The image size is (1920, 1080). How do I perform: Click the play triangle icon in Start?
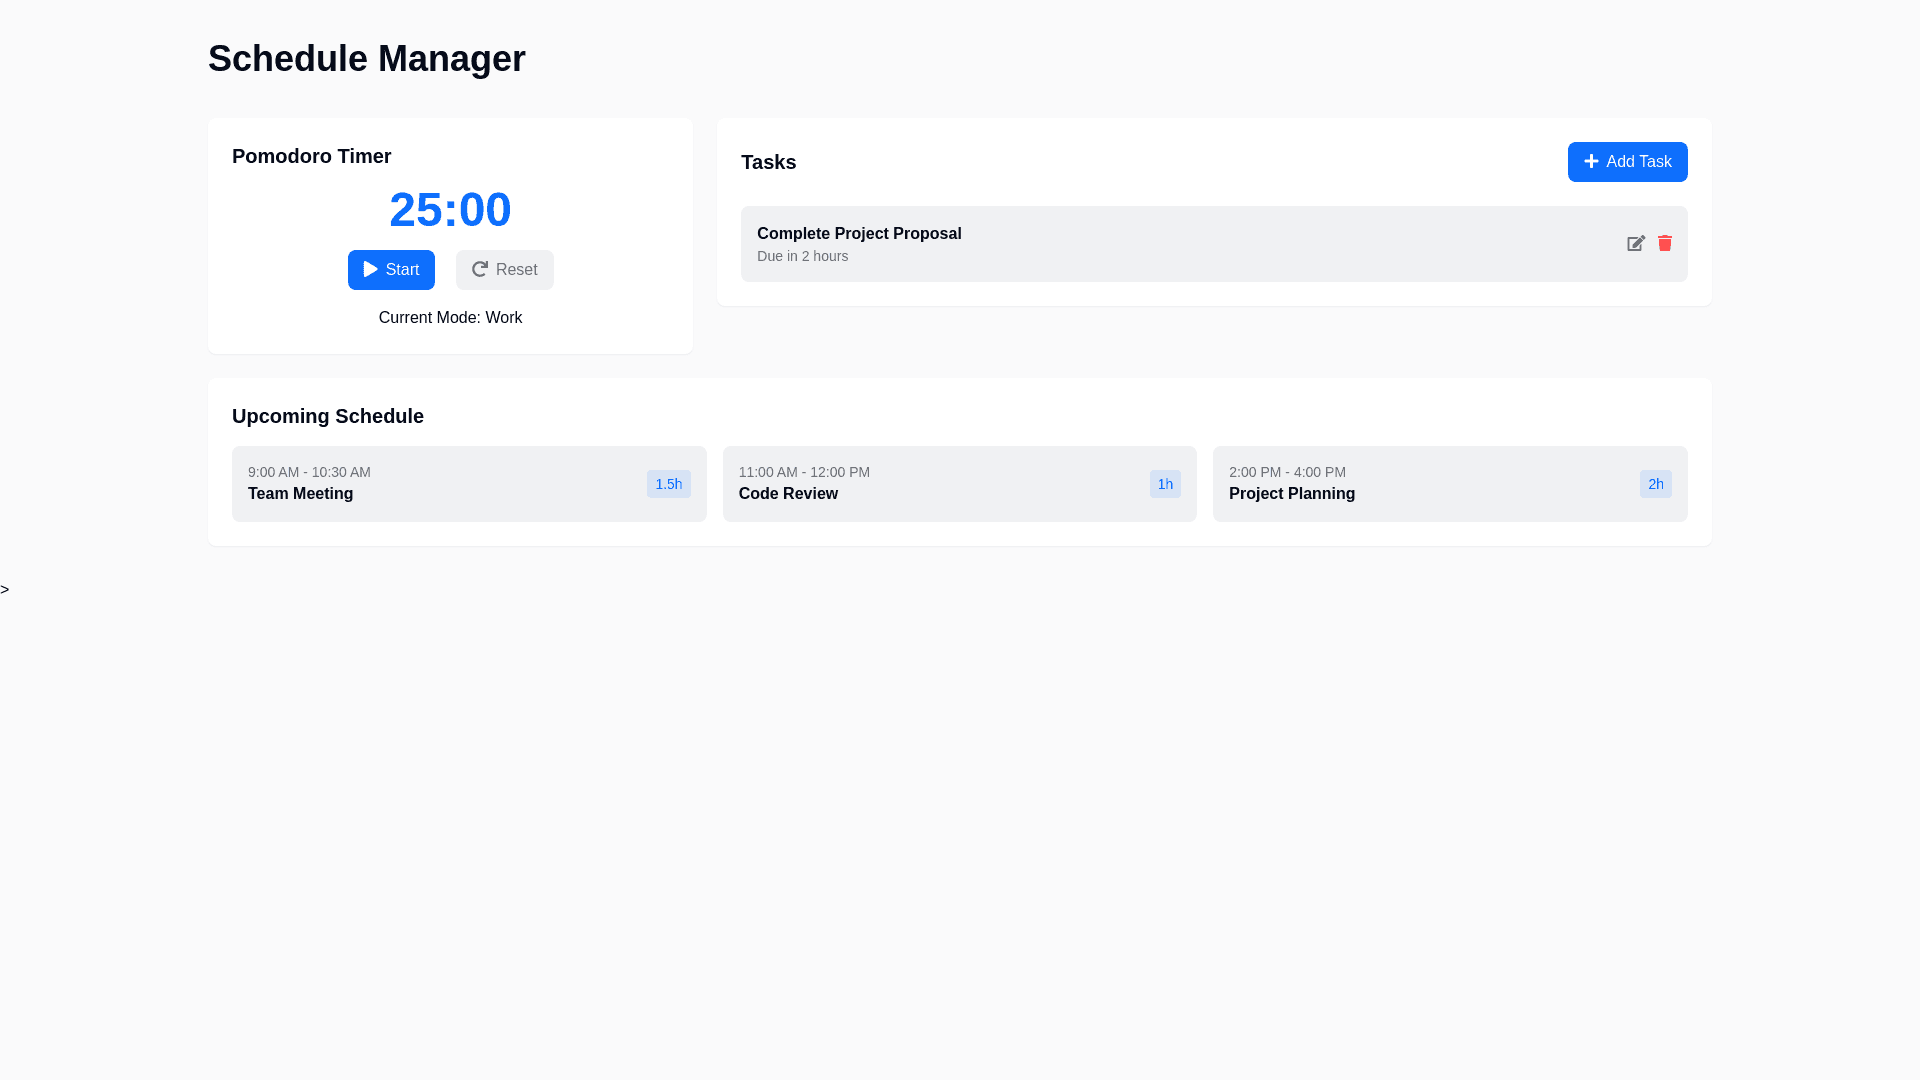pos(370,269)
